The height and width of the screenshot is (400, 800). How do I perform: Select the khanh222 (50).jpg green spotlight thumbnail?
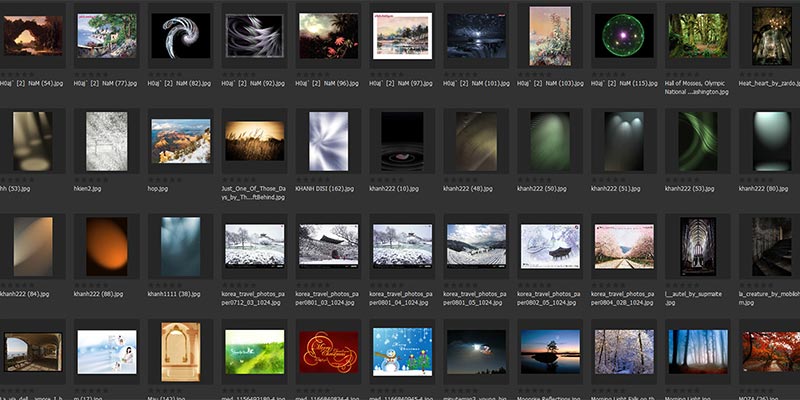550,141
